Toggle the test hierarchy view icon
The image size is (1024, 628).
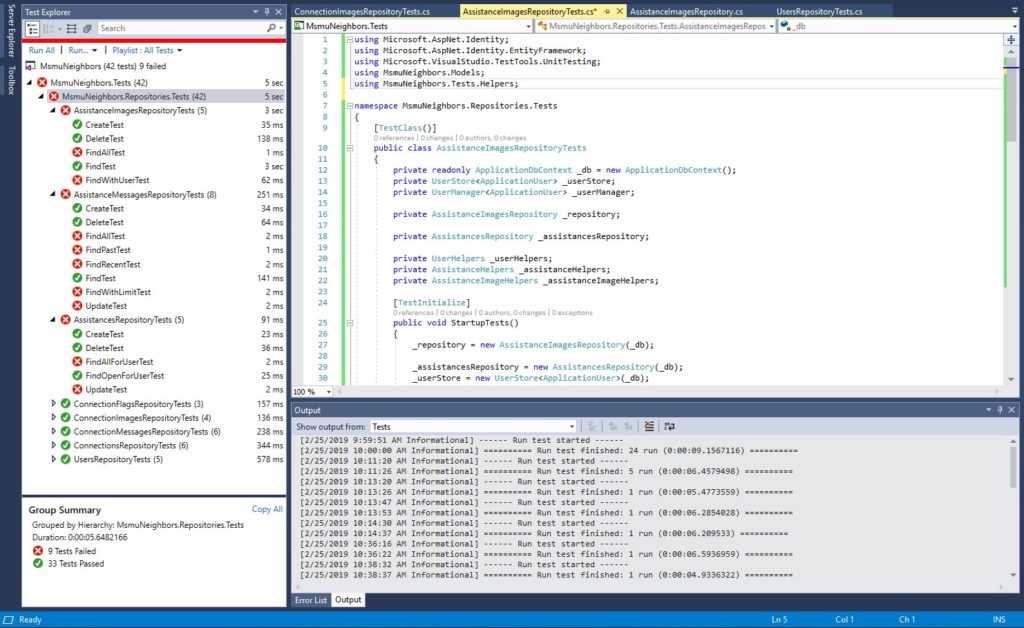click(x=32, y=28)
